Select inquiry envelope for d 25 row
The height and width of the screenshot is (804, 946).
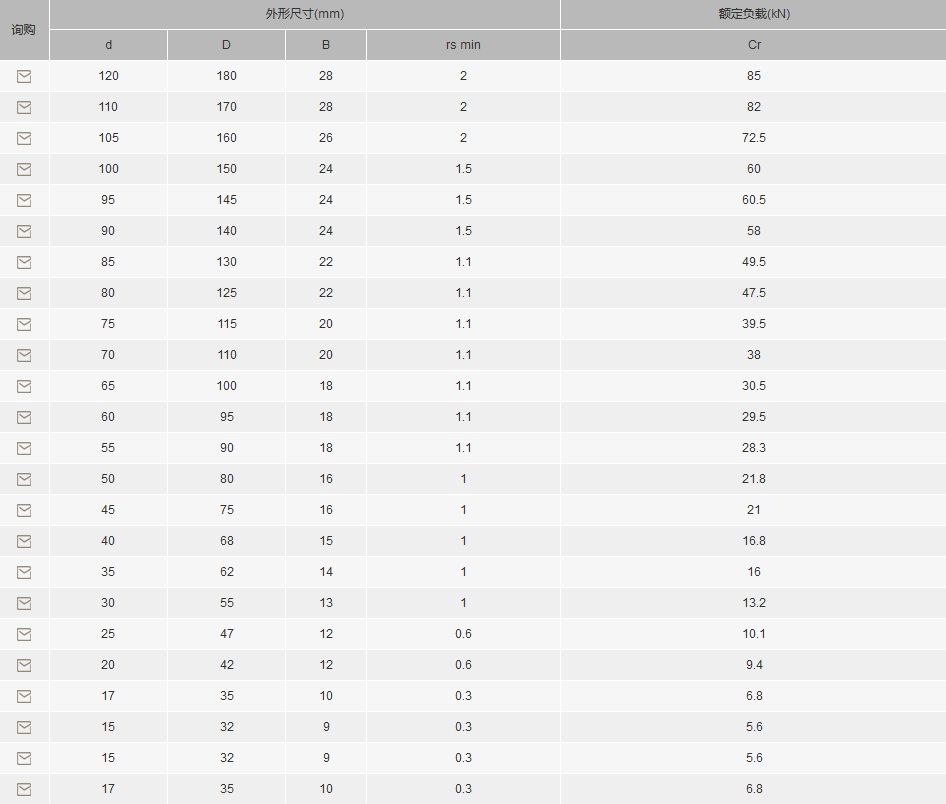(24, 635)
